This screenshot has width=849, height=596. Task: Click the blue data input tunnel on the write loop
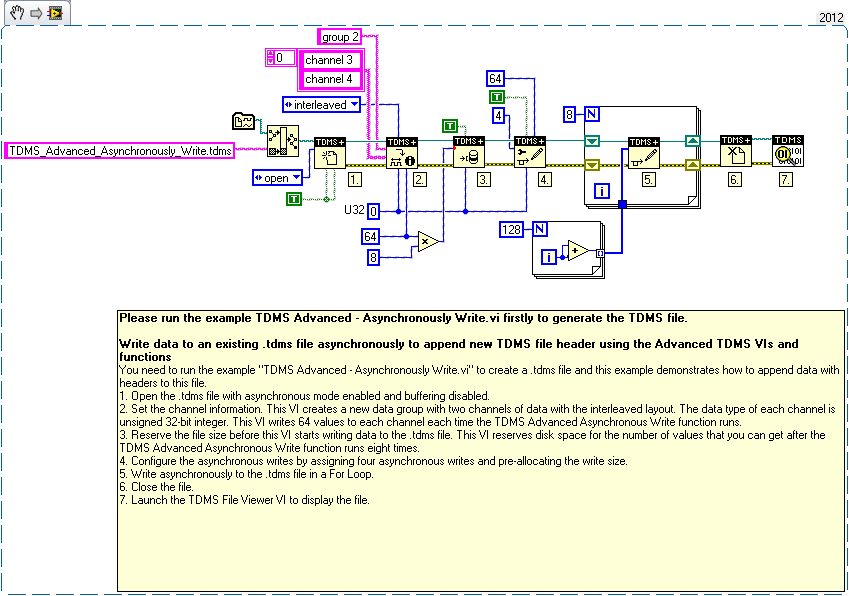coord(622,204)
